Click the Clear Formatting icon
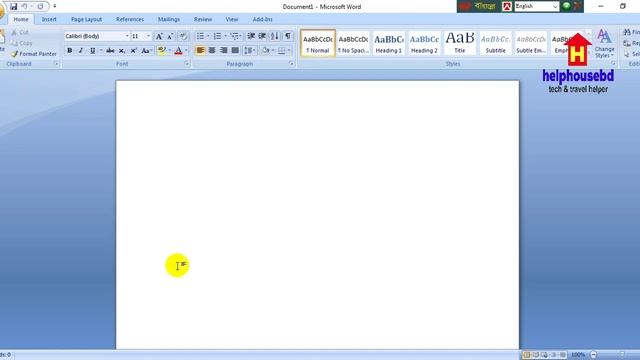This screenshot has height=360, width=640. (184, 36)
